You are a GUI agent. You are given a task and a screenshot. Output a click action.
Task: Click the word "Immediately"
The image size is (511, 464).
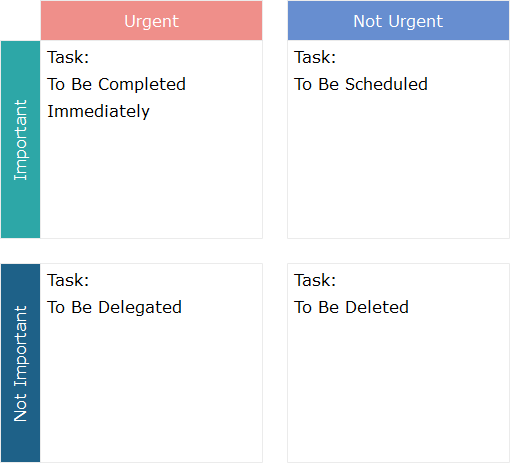coord(98,111)
